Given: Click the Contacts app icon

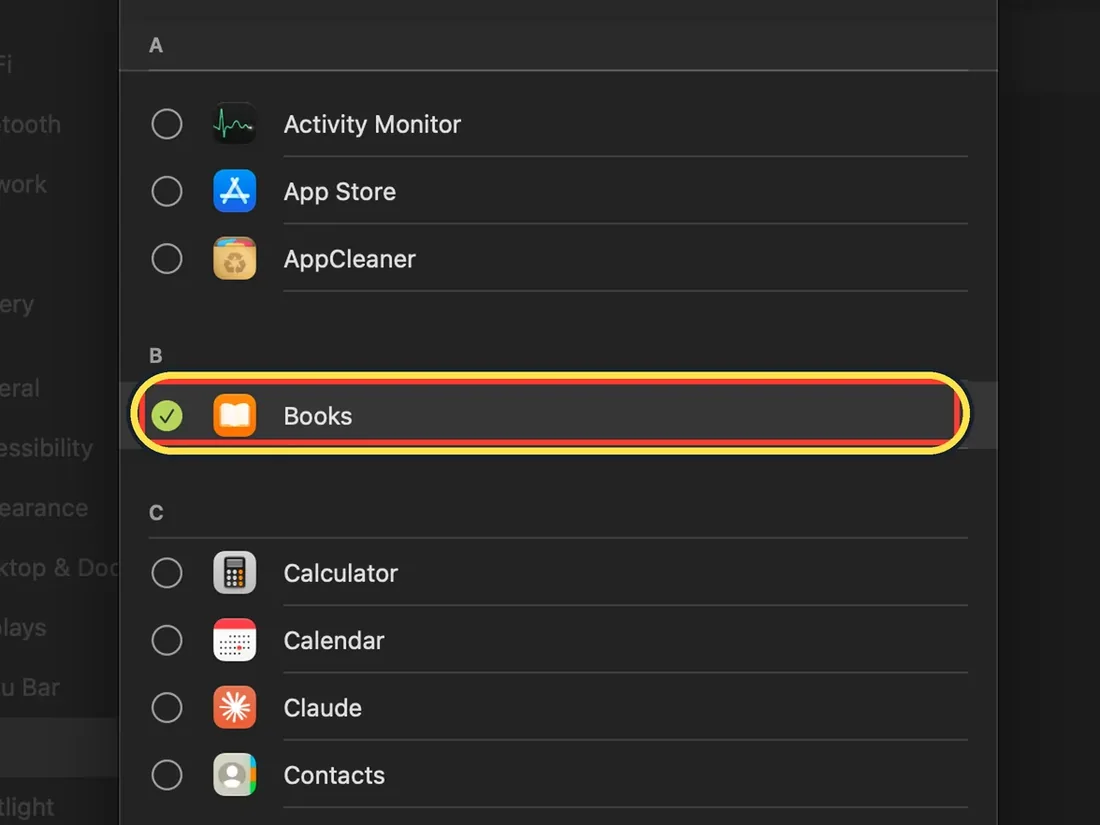Looking at the screenshot, I should (x=234, y=775).
